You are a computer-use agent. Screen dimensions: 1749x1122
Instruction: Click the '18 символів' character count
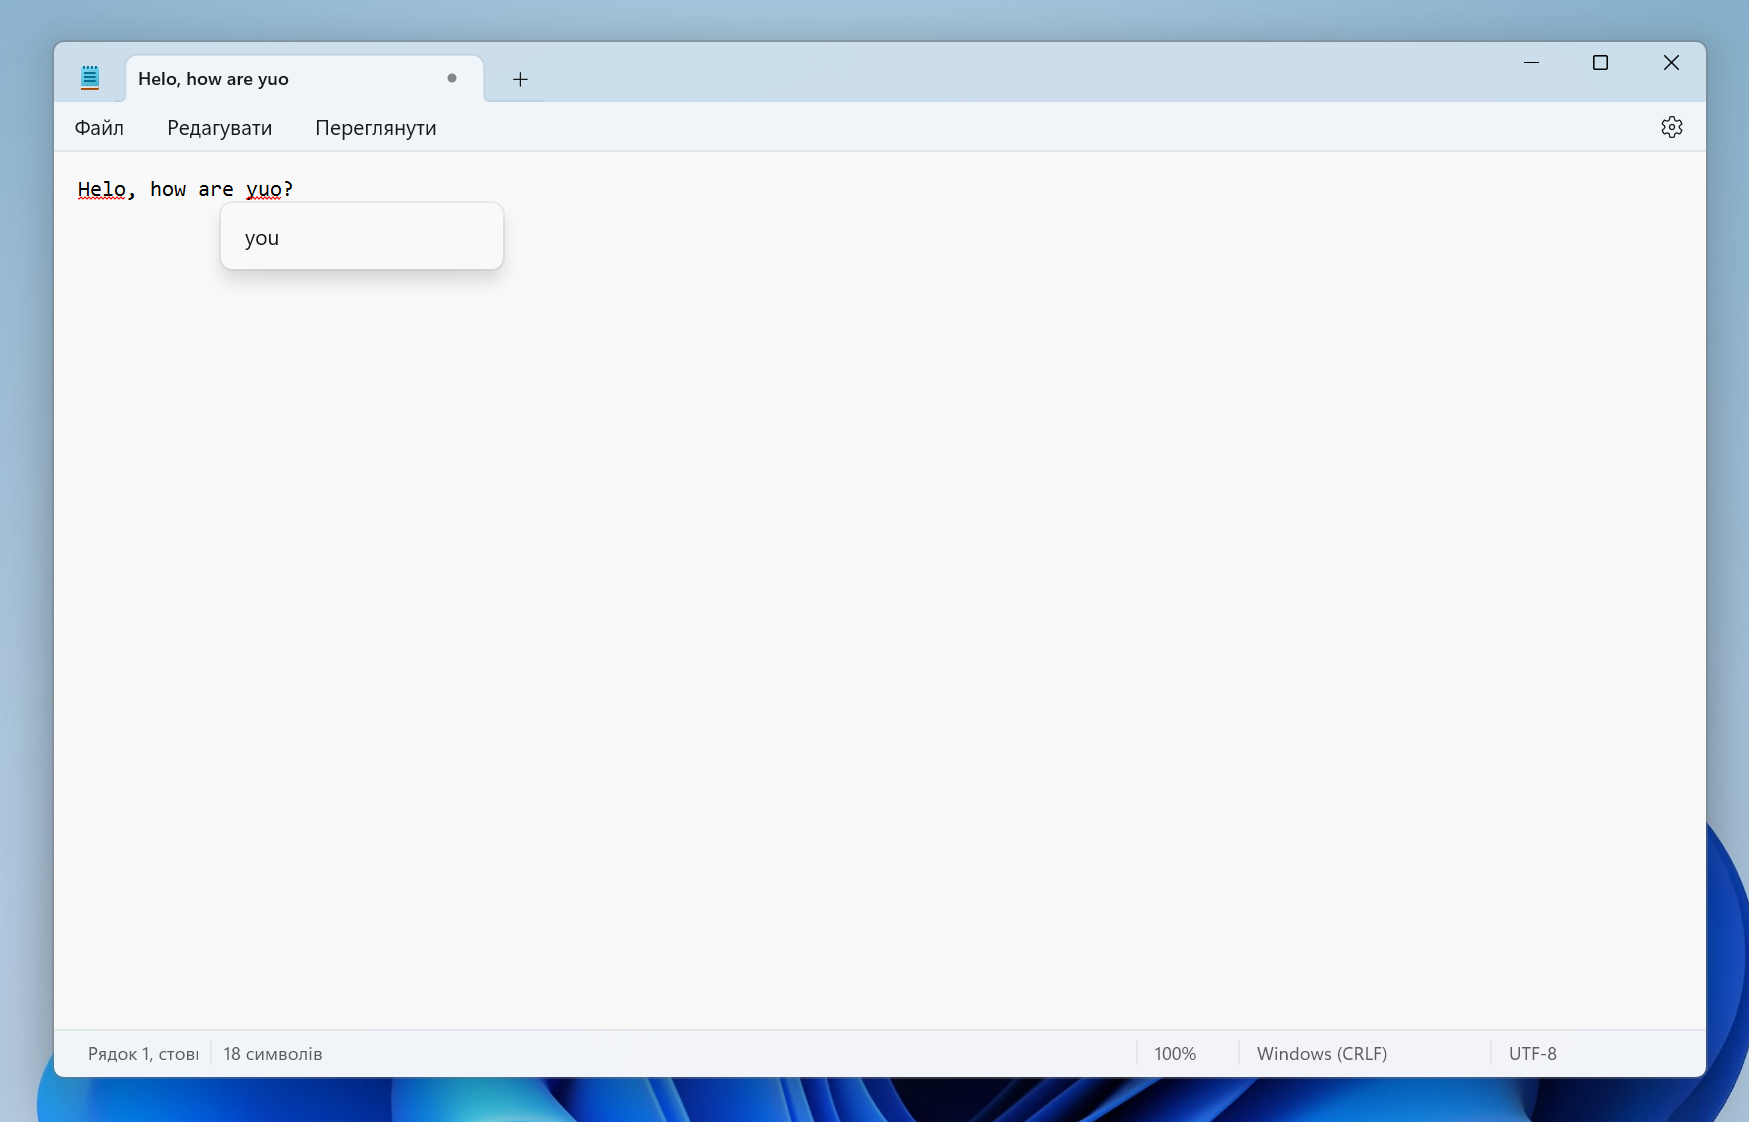point(273,1054)
